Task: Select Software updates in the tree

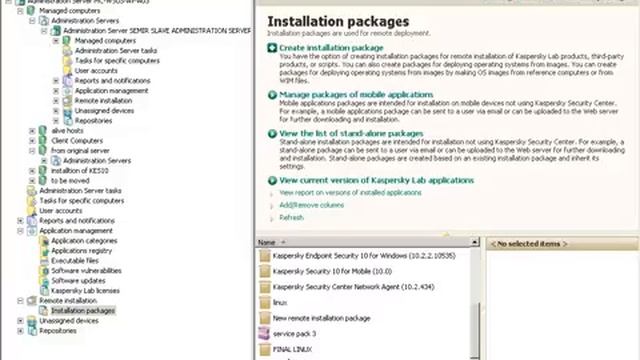Action: click(x=78, y=280)
